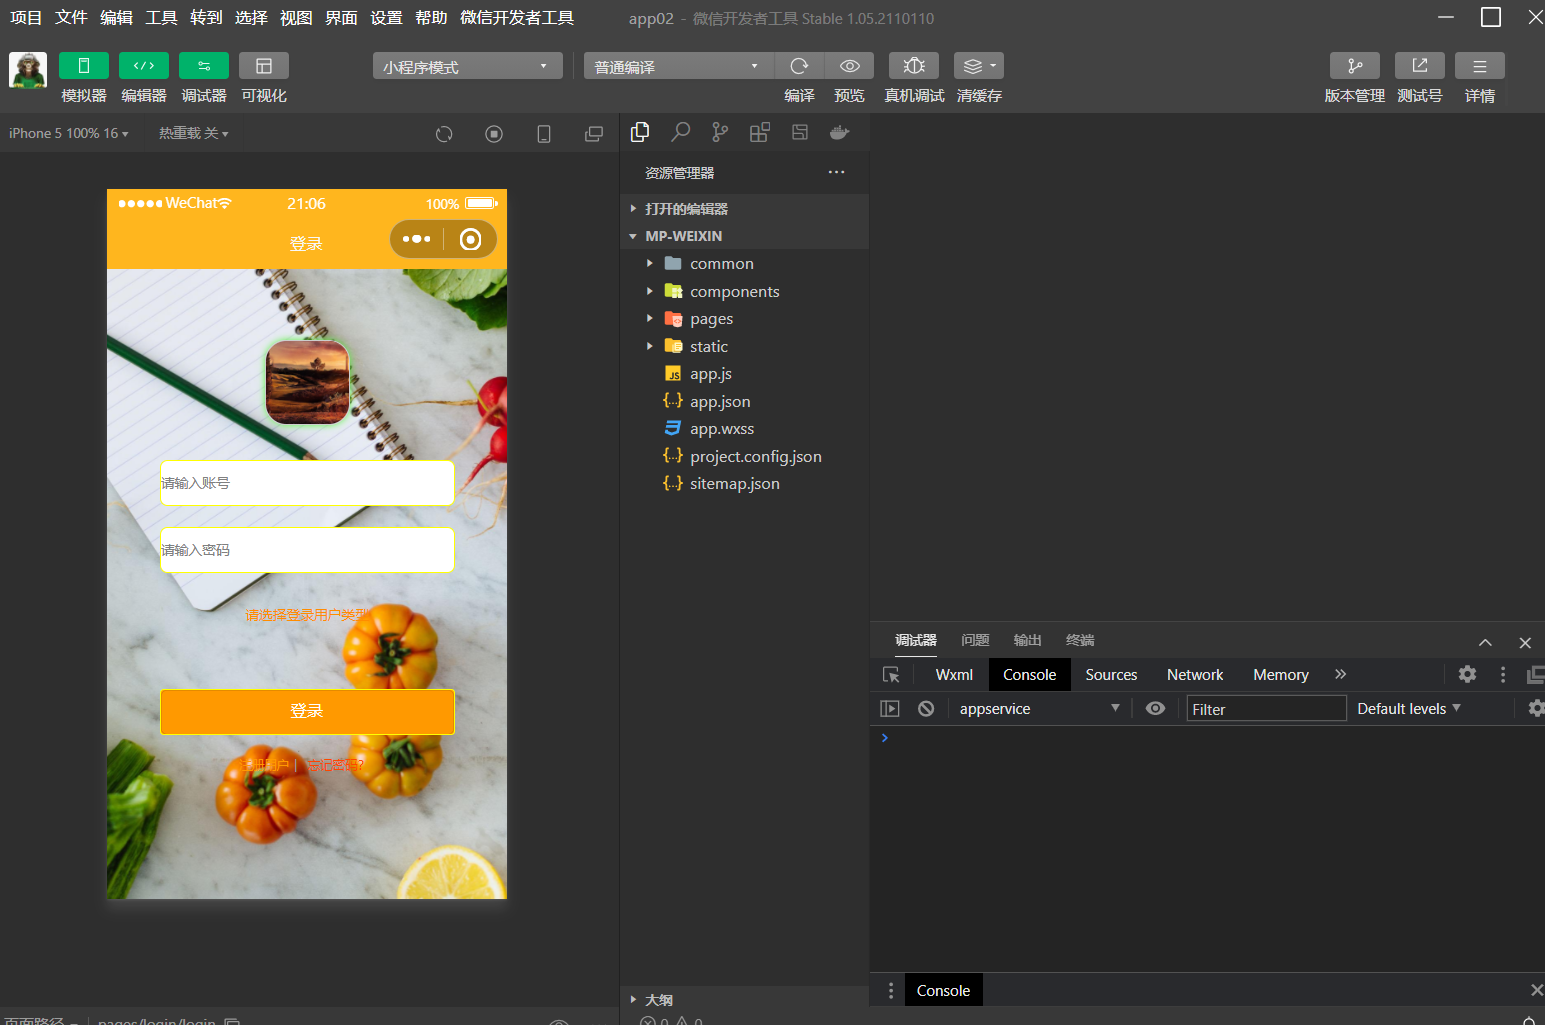The width and height of the screenshot is (1545, 1025).
Task: Click the save layout icon in sidebar
Action: (800, 132)
